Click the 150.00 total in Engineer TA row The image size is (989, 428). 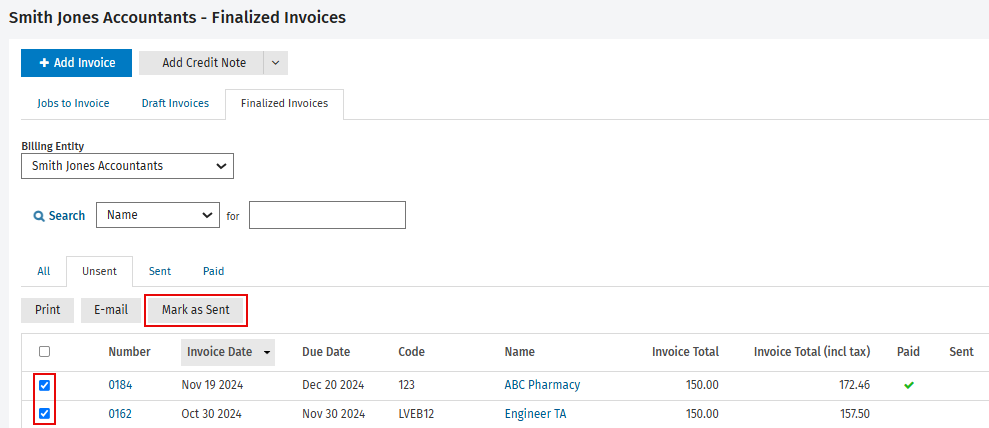(702, 414)
